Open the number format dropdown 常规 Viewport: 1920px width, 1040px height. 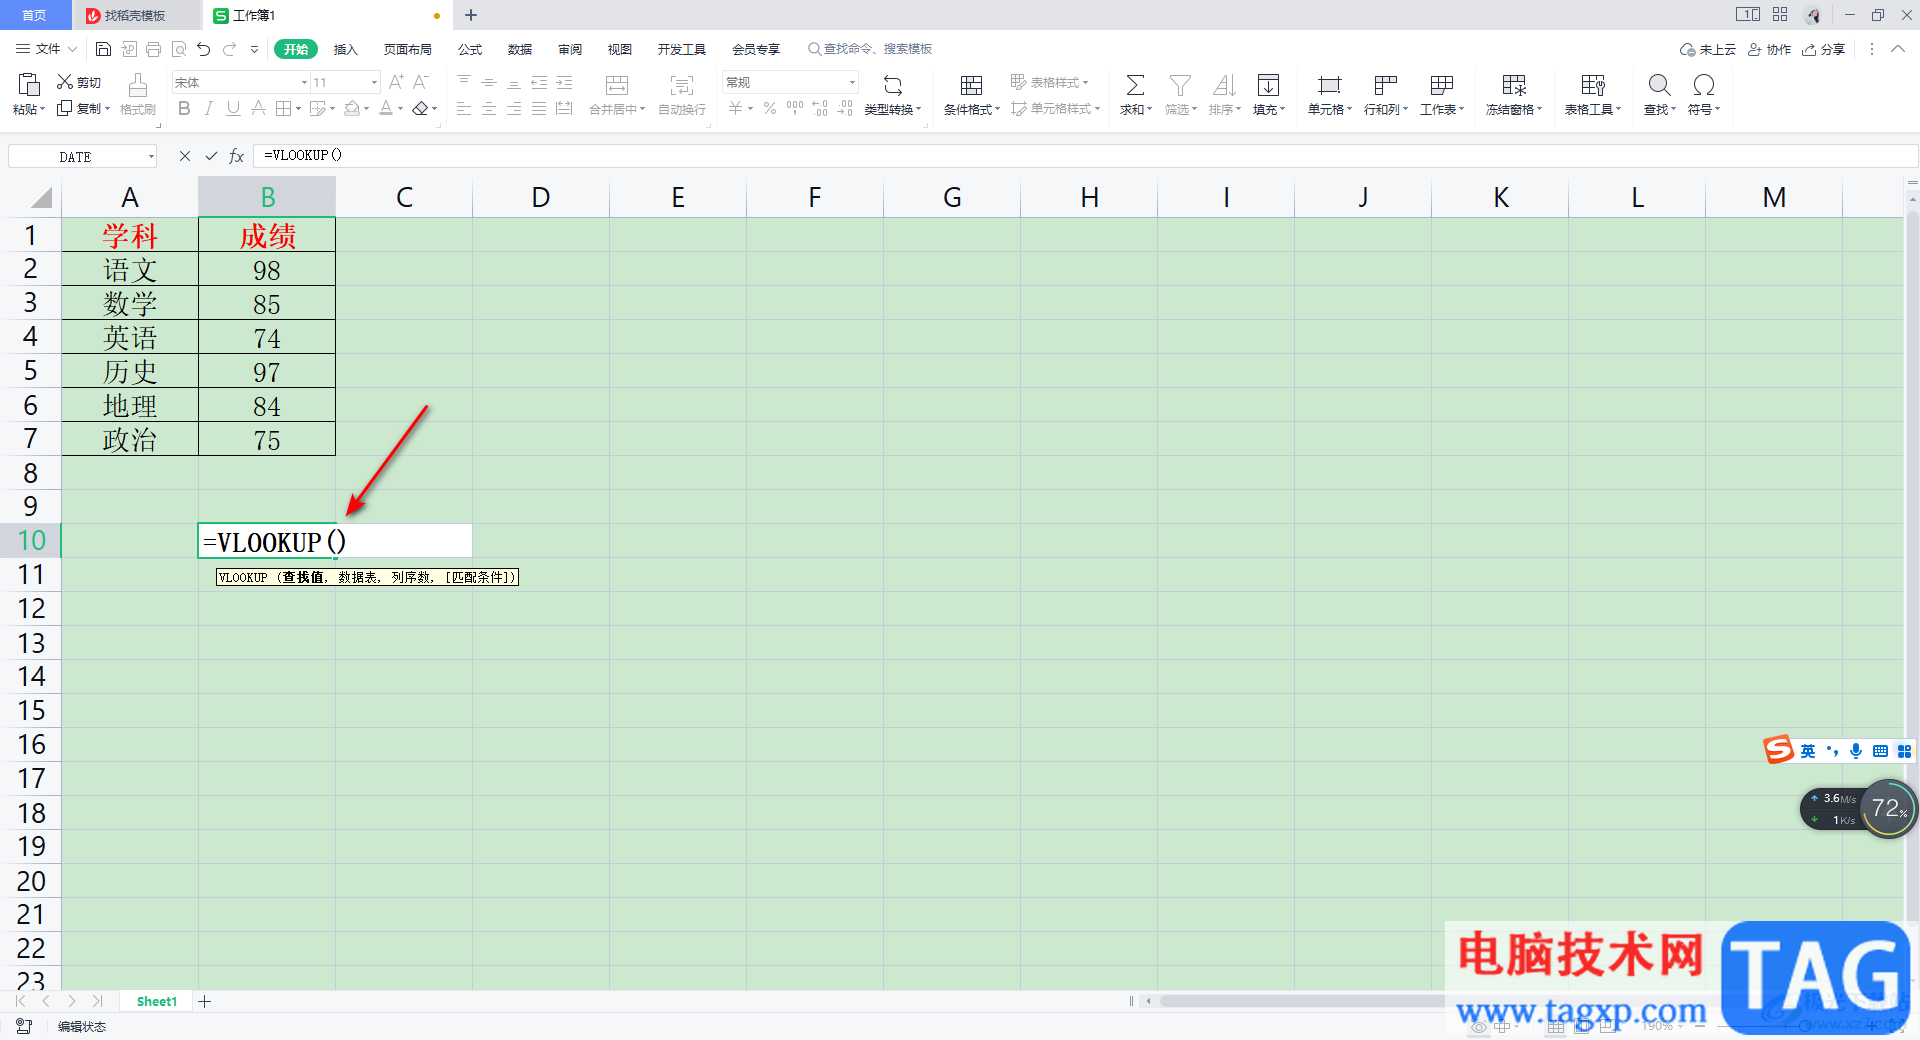[x=852, y=82]
